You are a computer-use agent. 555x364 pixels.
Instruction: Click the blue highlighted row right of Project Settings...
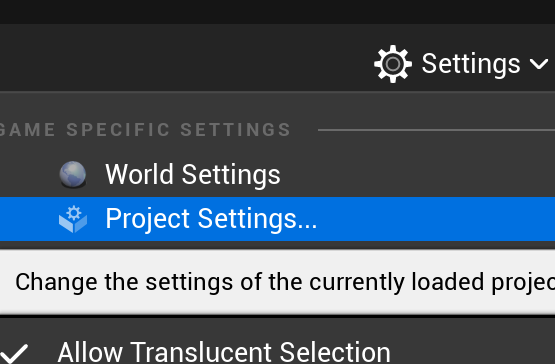pyautogui.click(x=436, y=219)
